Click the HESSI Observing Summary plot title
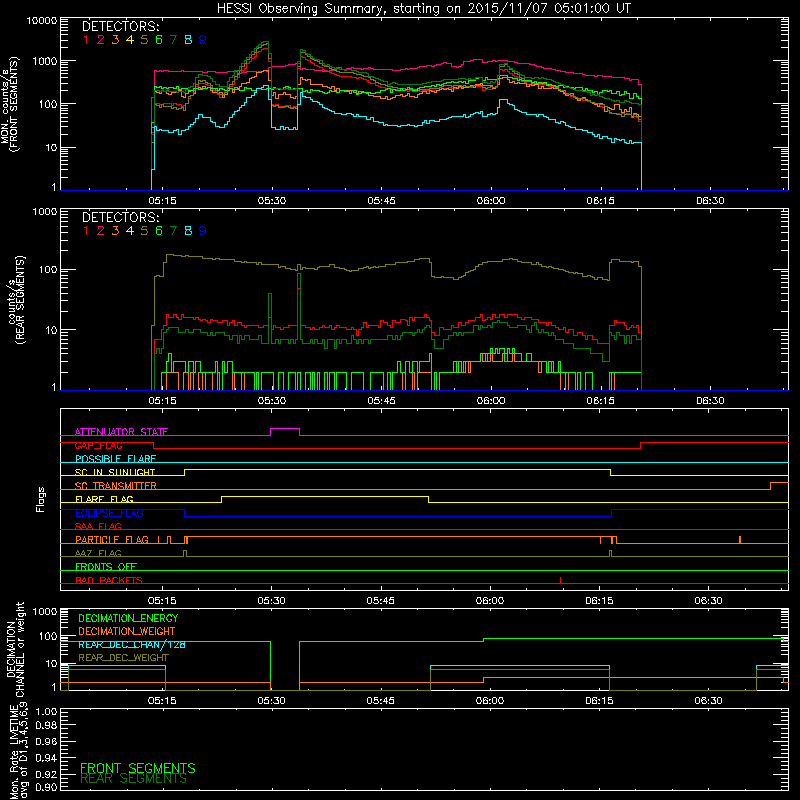800x800 pixels. [x=423, y=8]
